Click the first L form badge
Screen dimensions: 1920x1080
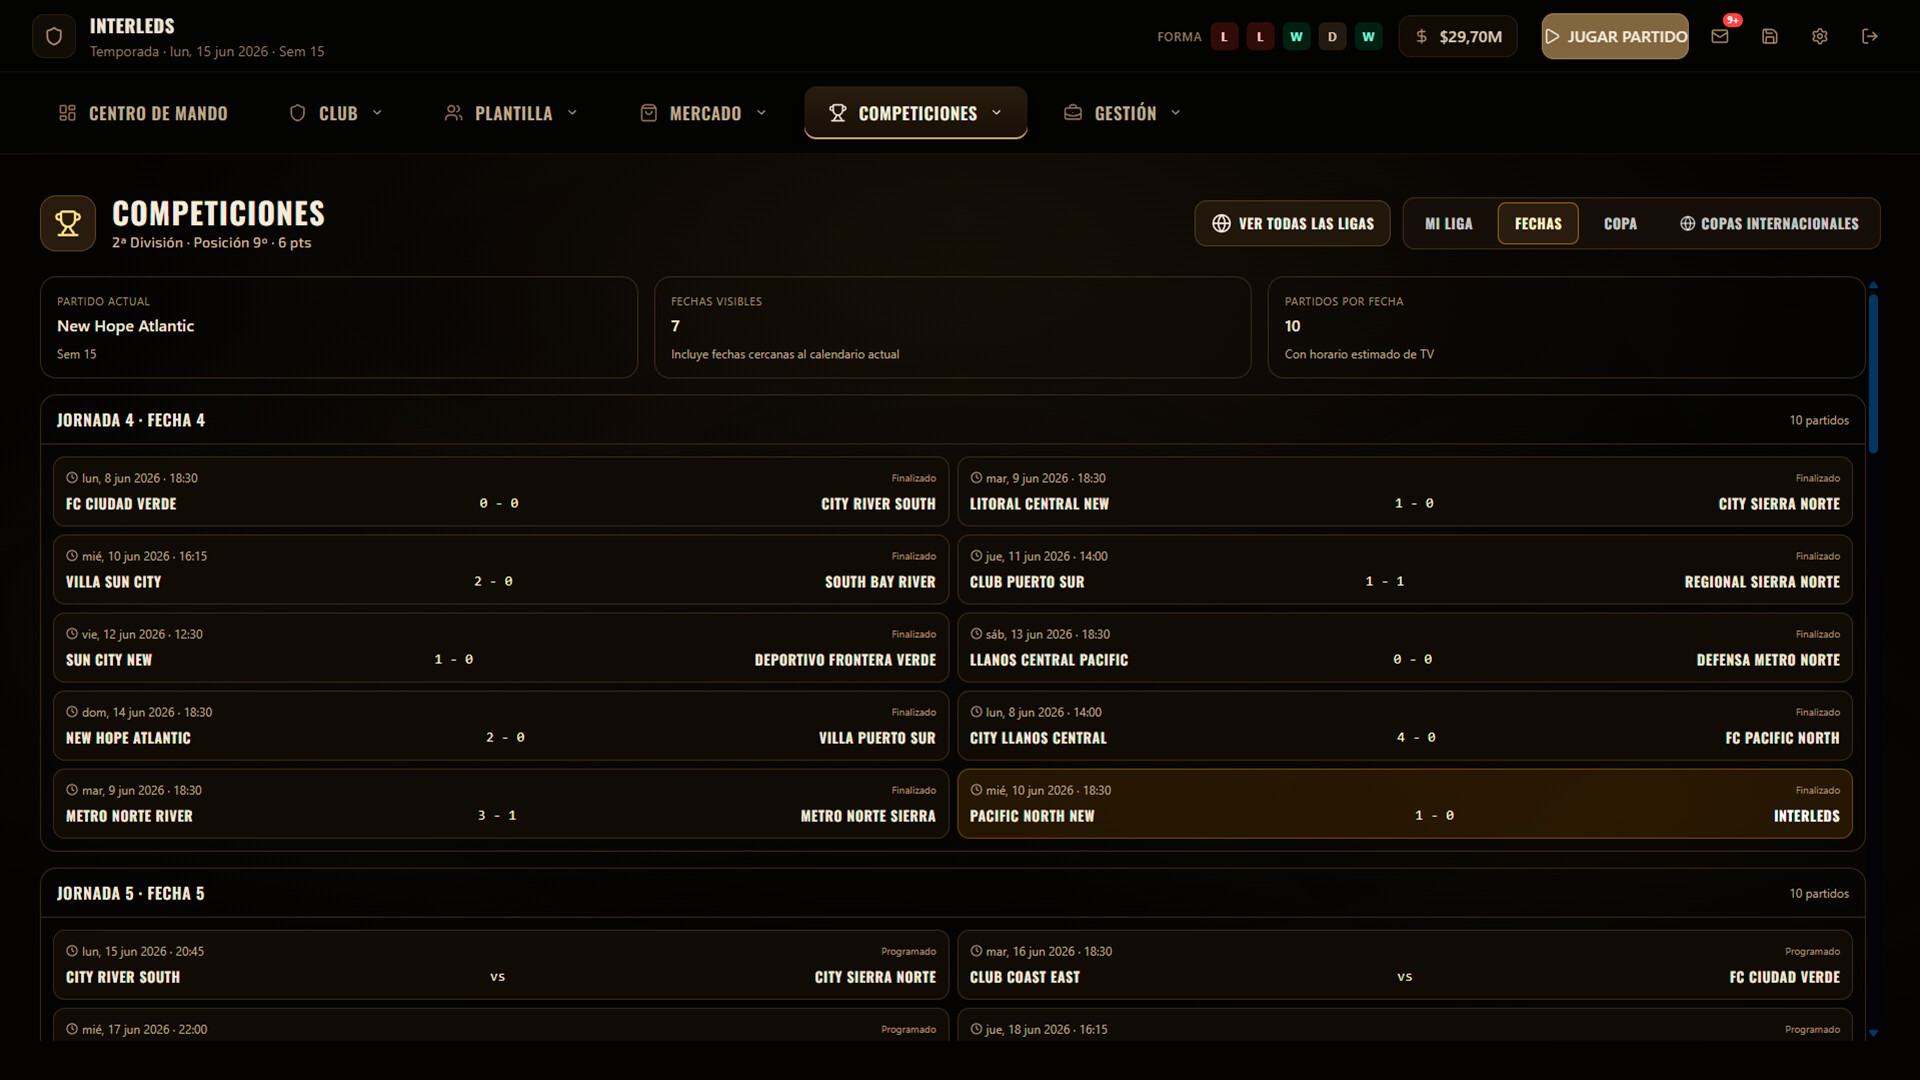tap(1224, 37)
